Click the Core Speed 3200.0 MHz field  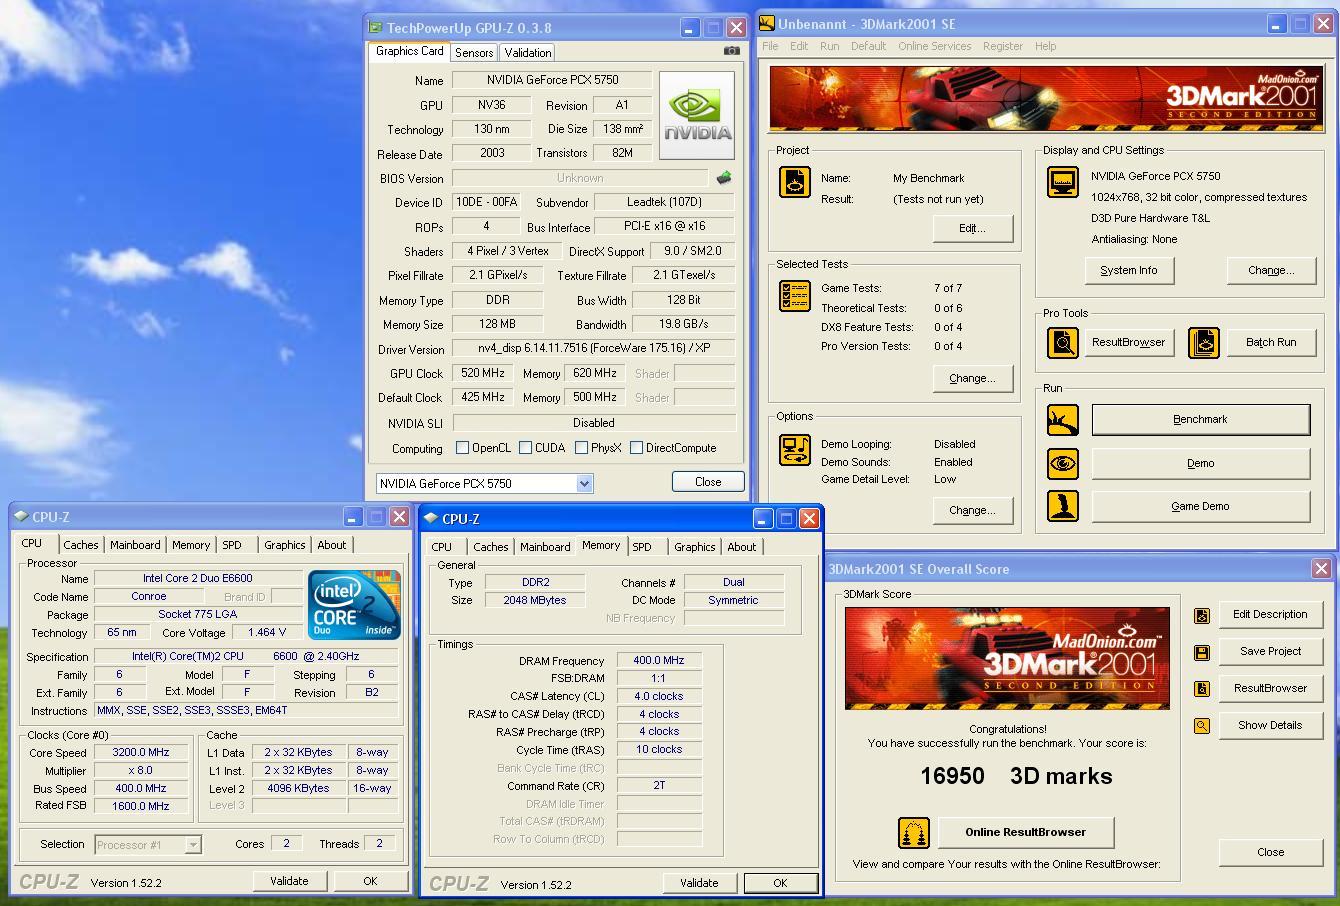pyautogui.click(x=140, y=753)
